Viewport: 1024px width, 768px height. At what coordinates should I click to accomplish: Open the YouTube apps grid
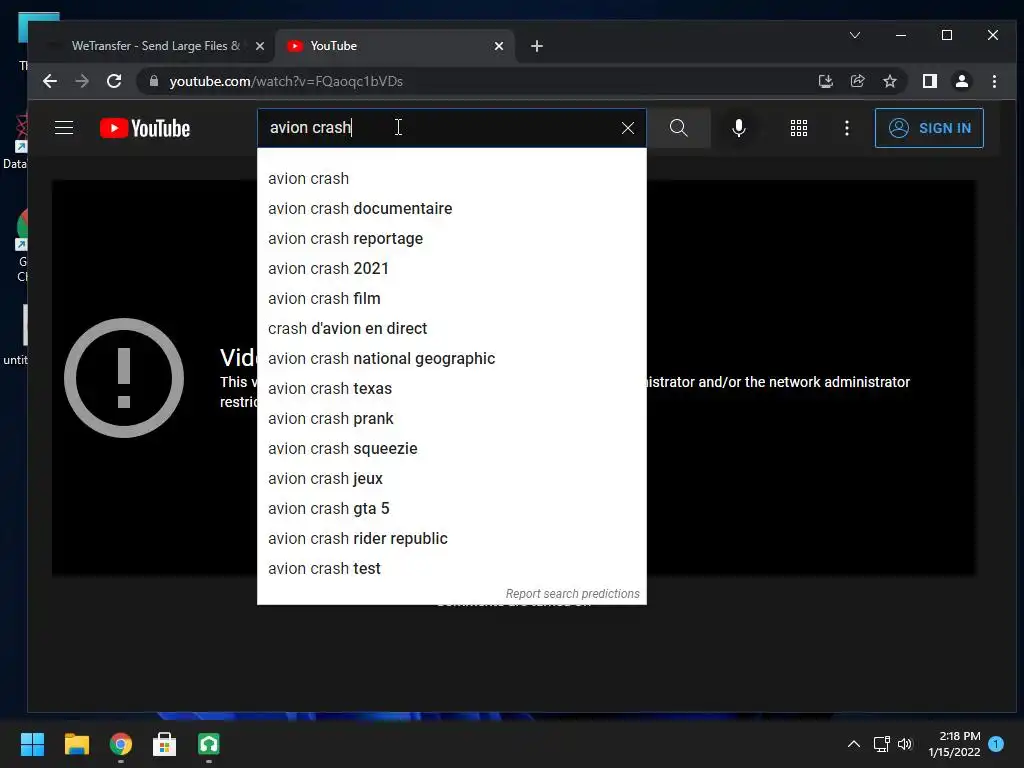click(x=799, y=128)
